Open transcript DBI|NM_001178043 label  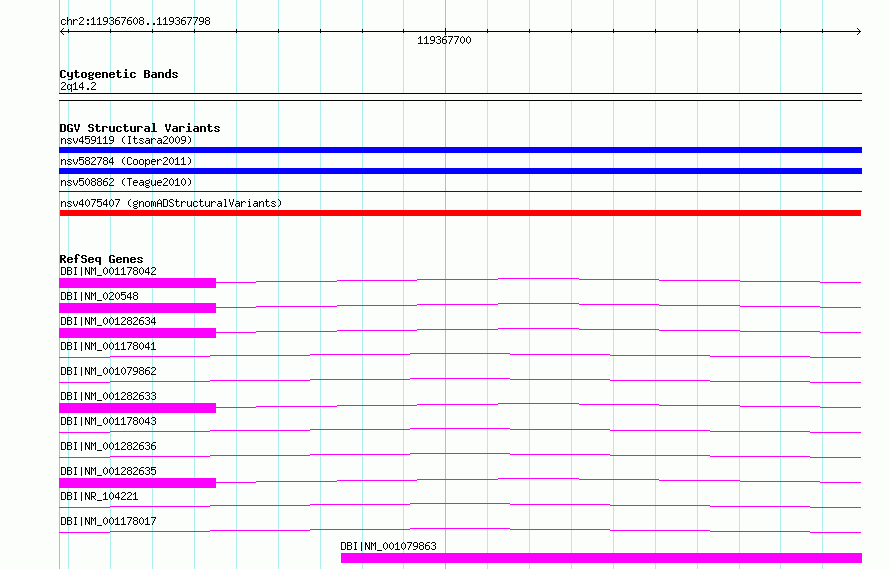point(108,421)
